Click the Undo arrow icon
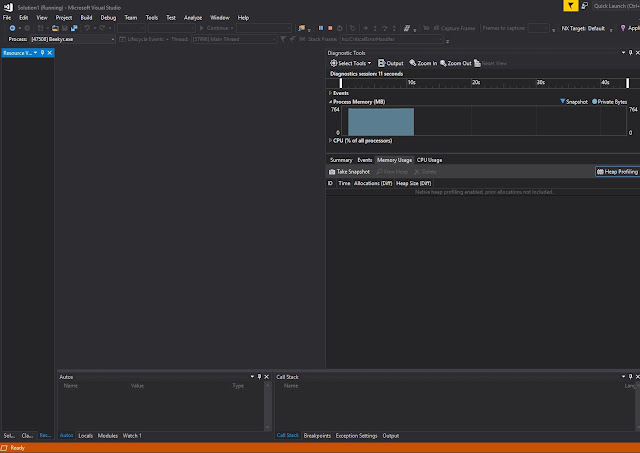This screenshot has height=453, width=640. click(x=87, y=28)
